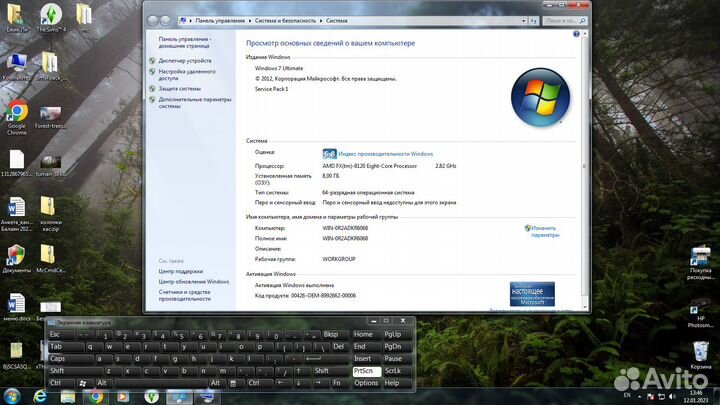Open Центр поддержки link
This screenshot has width=720, height=405.
tap(180, 271)
